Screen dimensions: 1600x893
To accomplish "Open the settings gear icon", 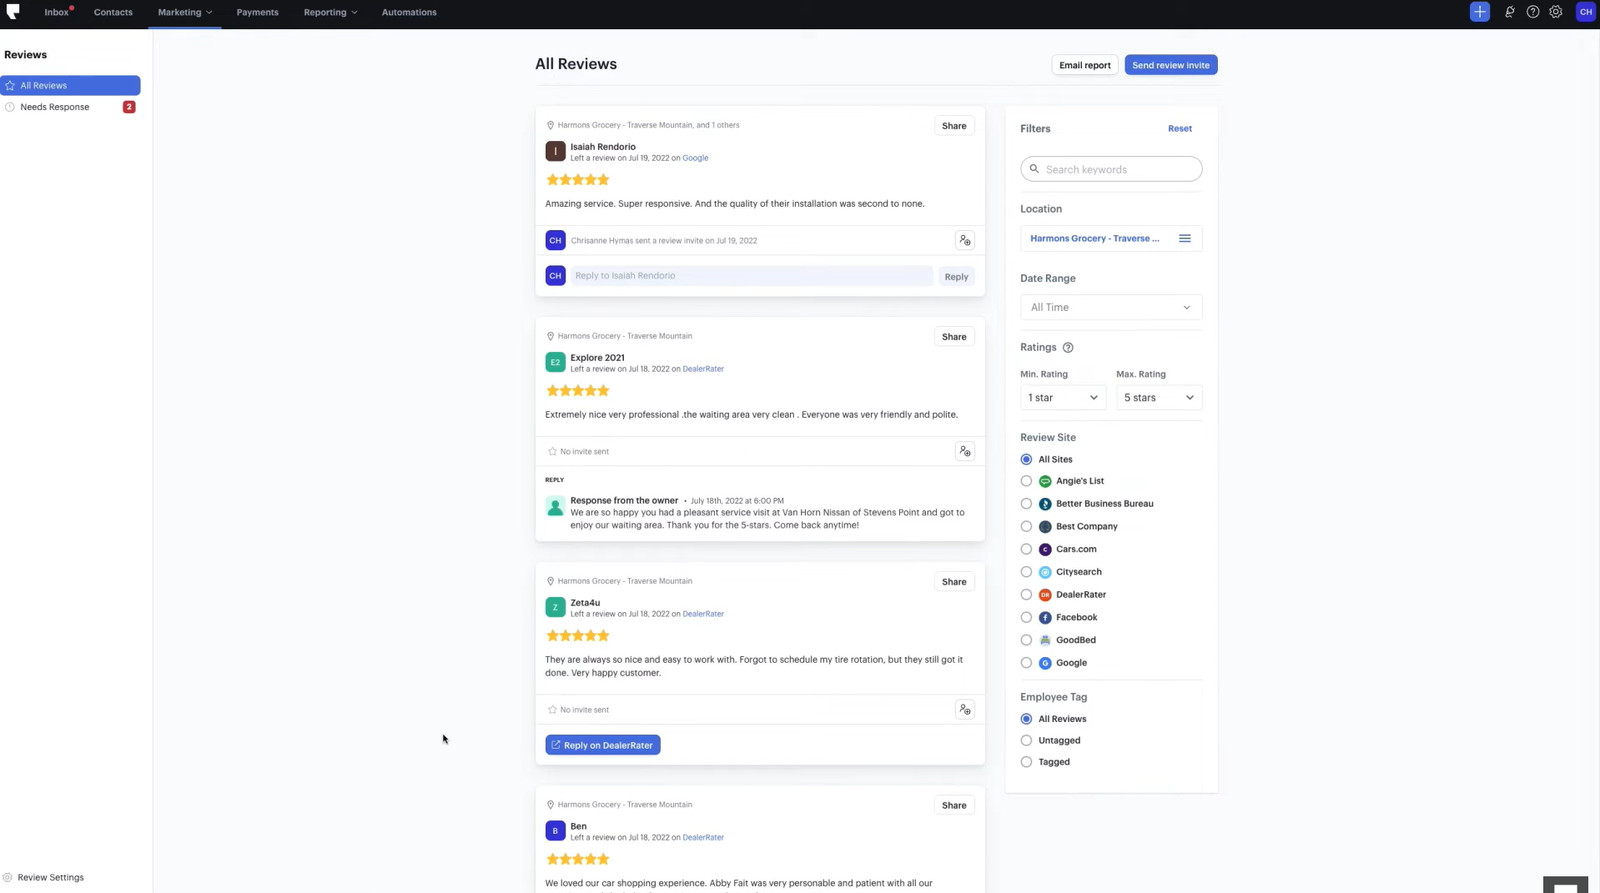I will tap(1556, 12).
